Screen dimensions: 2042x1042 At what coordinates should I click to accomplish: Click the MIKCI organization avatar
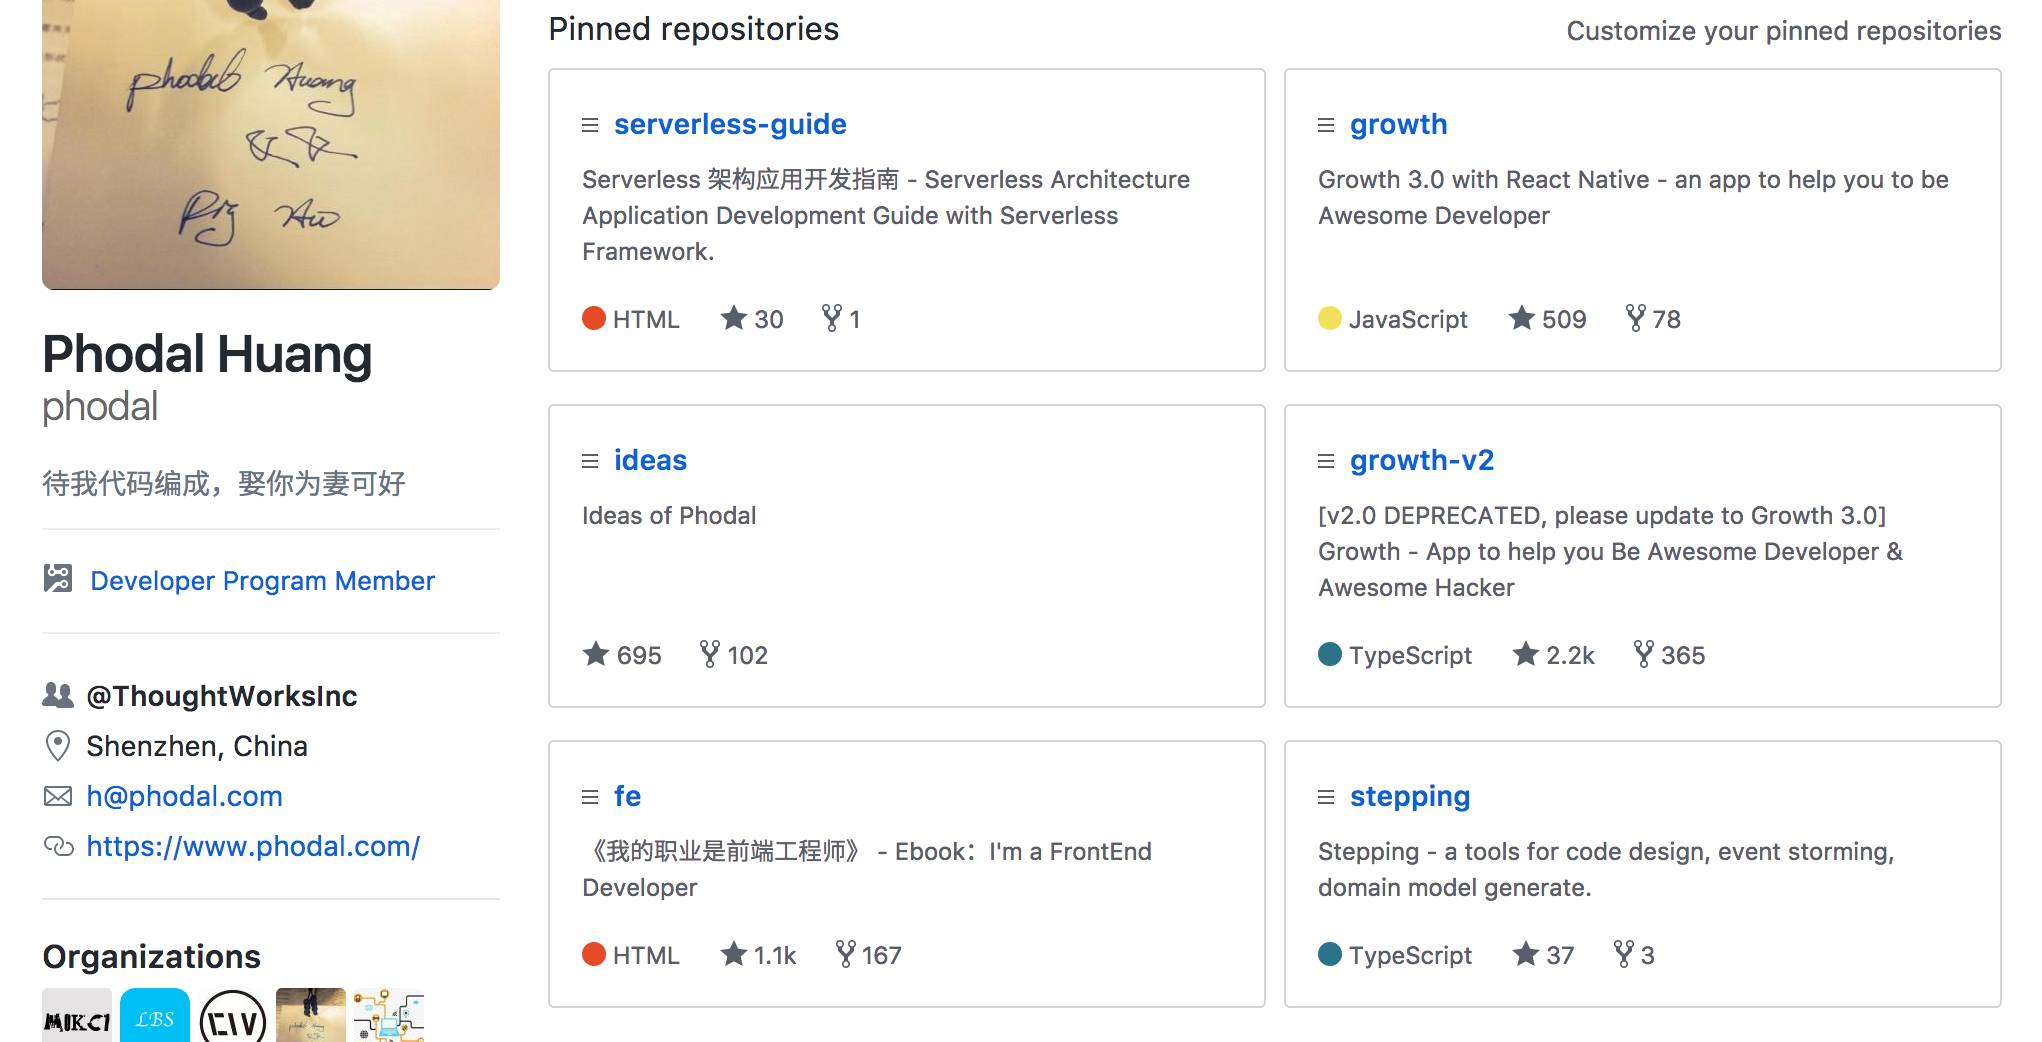[77, 1016]
